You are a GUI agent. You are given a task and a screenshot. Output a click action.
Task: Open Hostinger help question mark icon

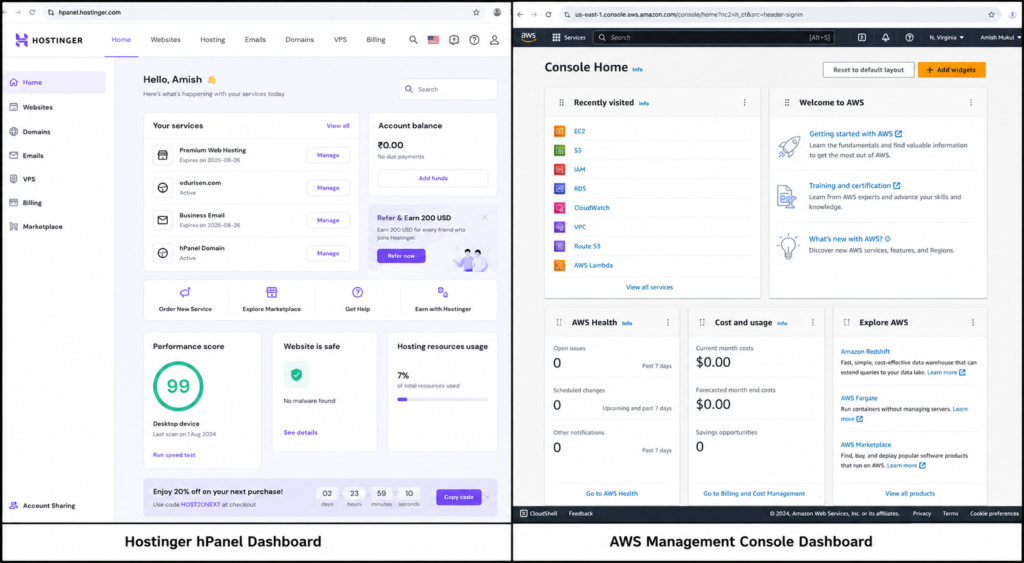click(474, 40)
